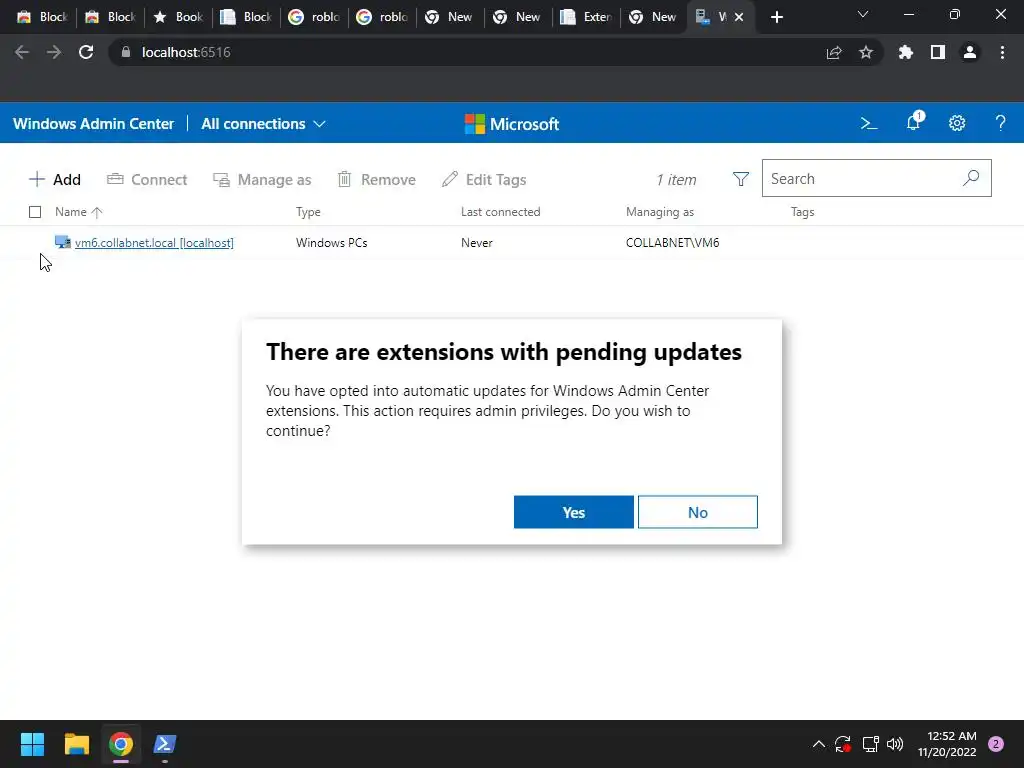This screenshot has width=1024, height=768.
Task: Open the help question mark icon
Action: point(1000,123)
